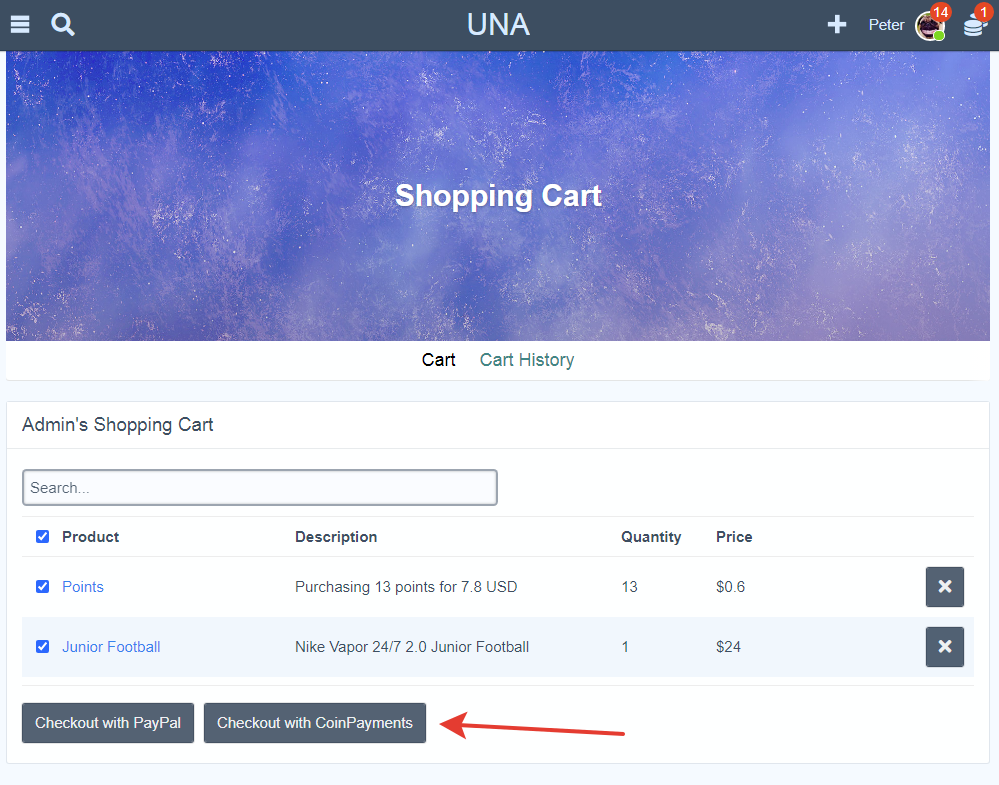Toggle the select-all checkbox in header

[42, 537]
